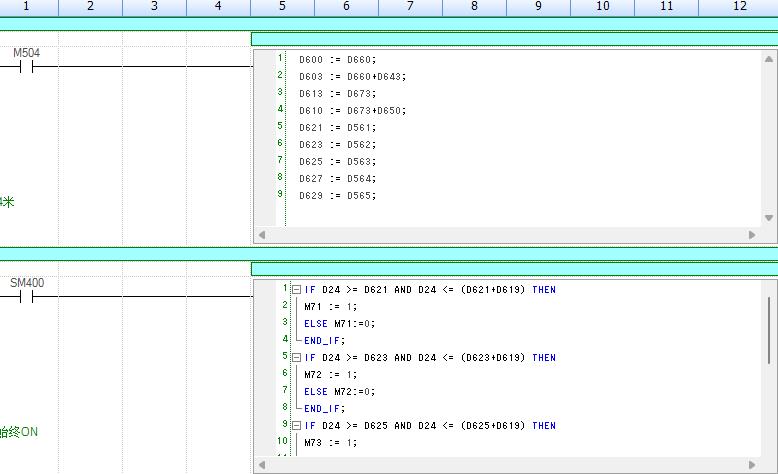
Task: Click the D629 := D565 statement
Action: point(337,196)
